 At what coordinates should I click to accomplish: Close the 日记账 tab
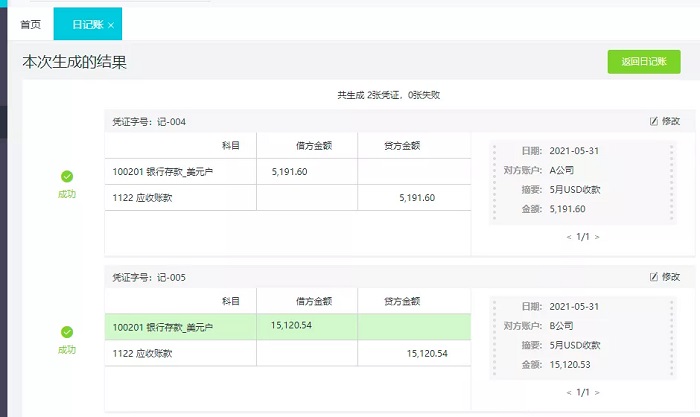tap(111, 25)
